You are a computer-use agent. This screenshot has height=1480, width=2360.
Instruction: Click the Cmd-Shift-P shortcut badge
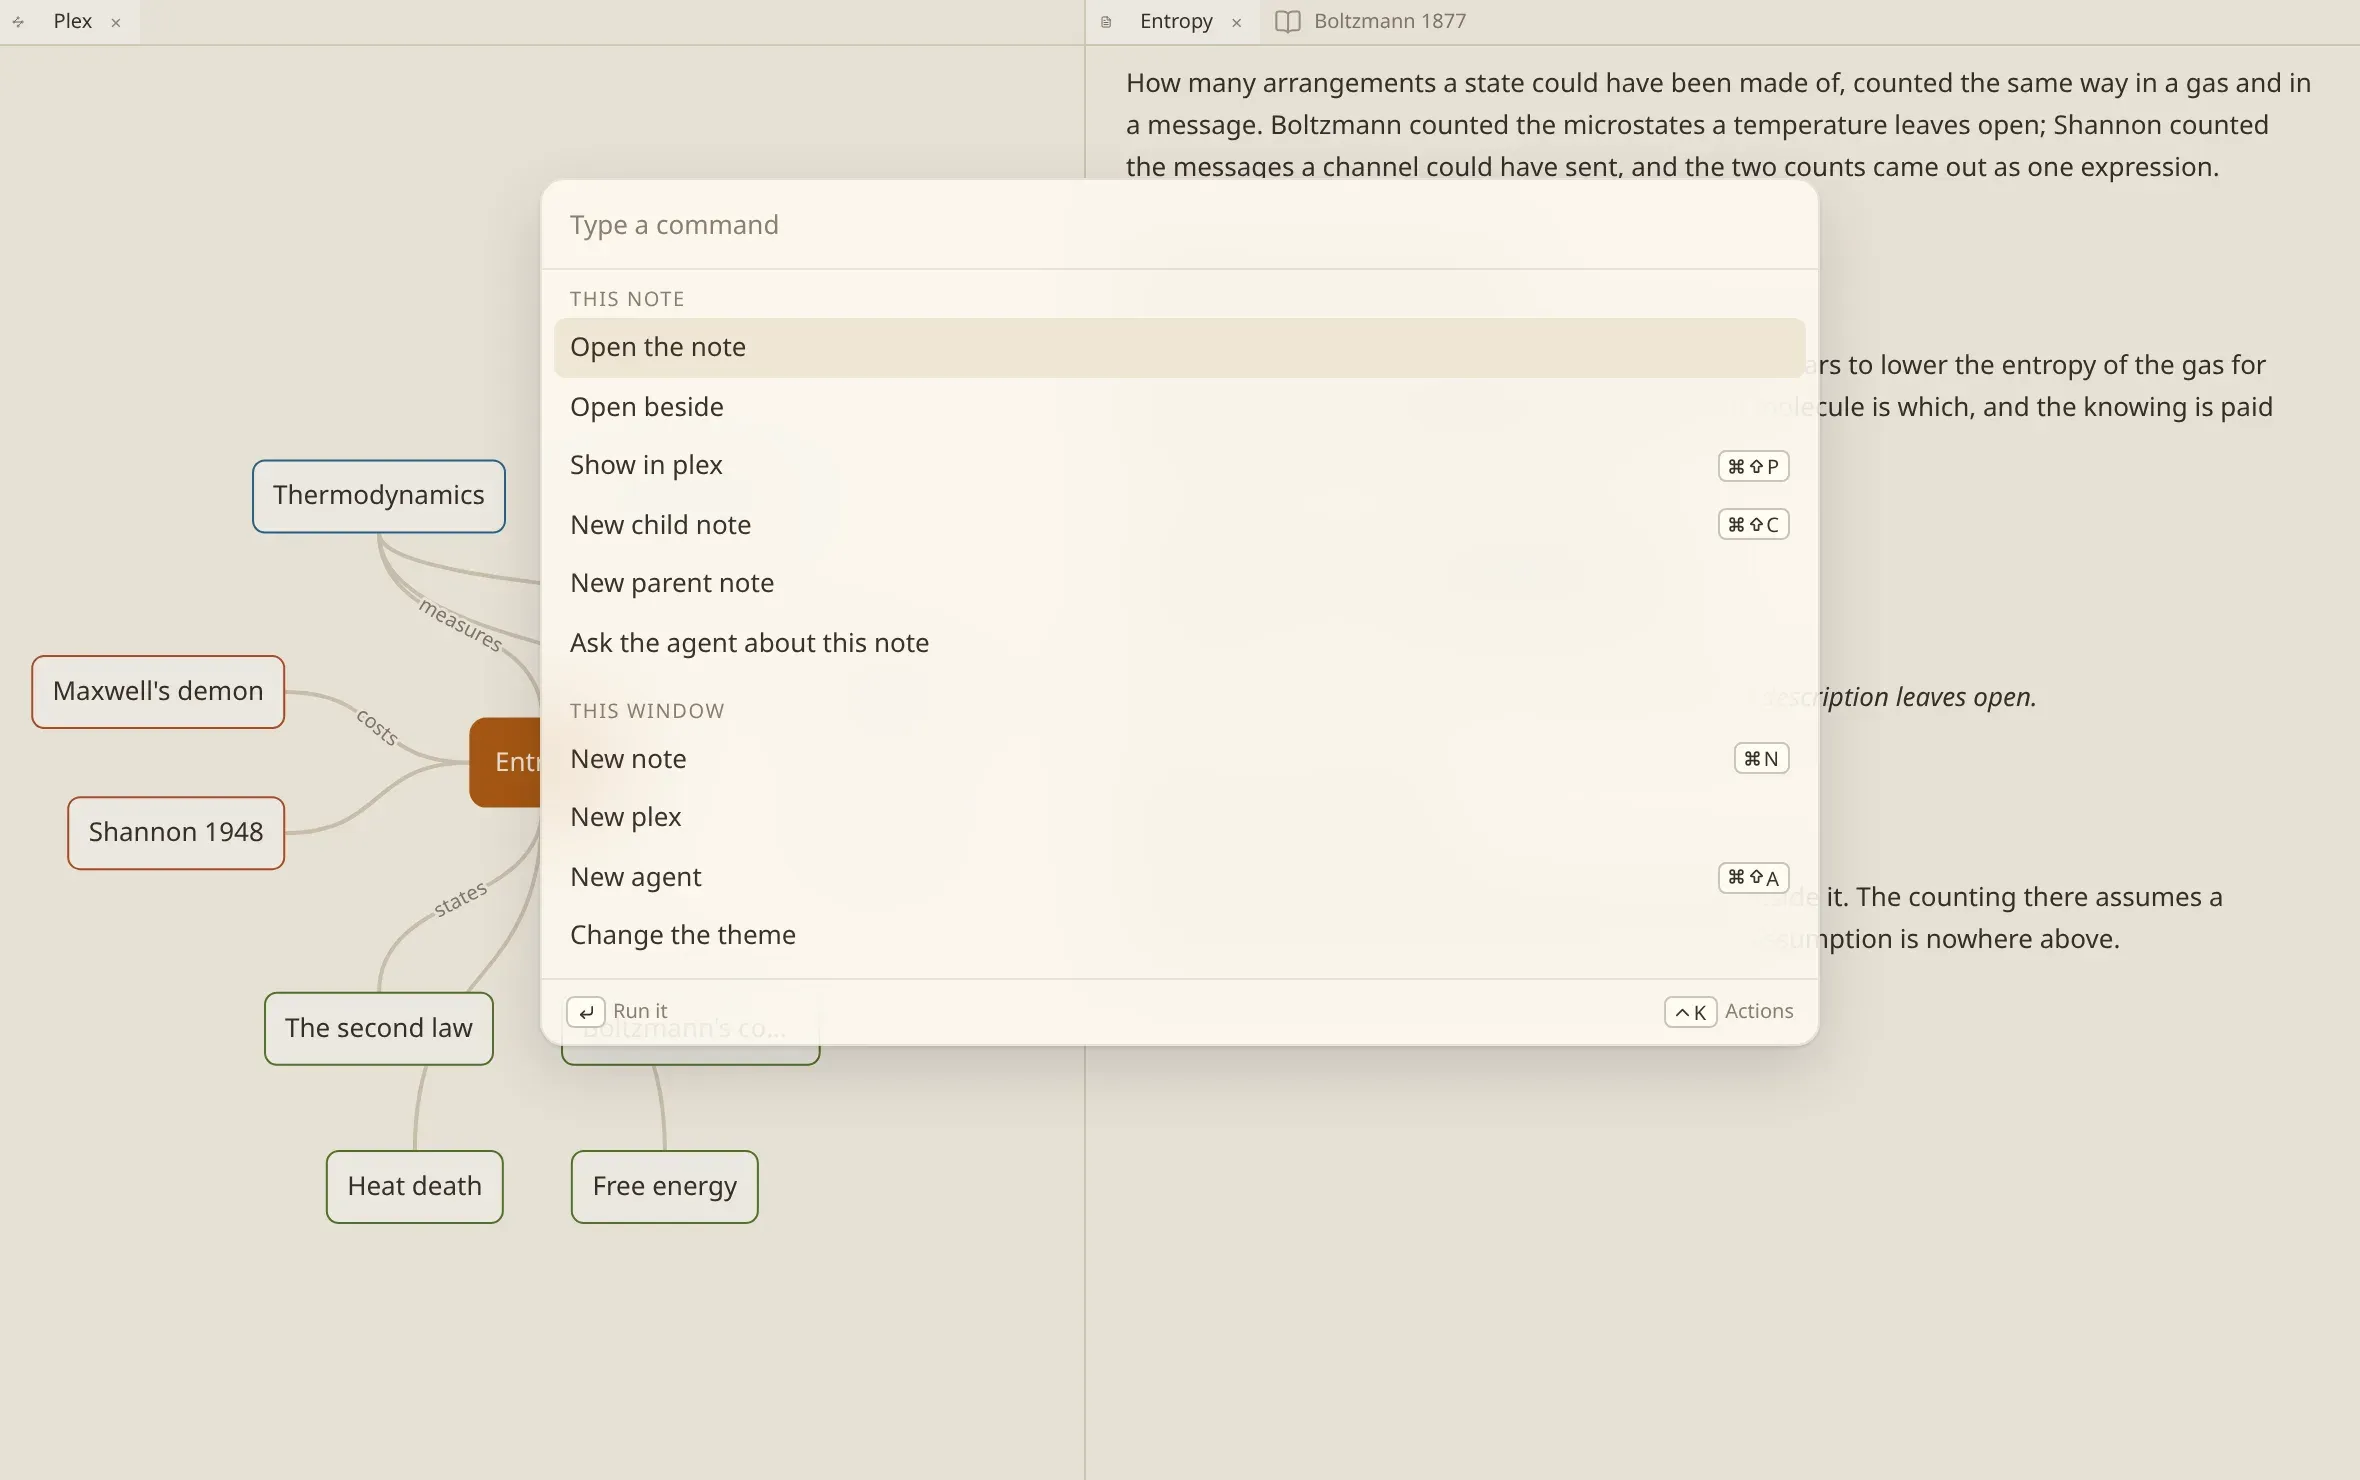(x=1753, y=466)
